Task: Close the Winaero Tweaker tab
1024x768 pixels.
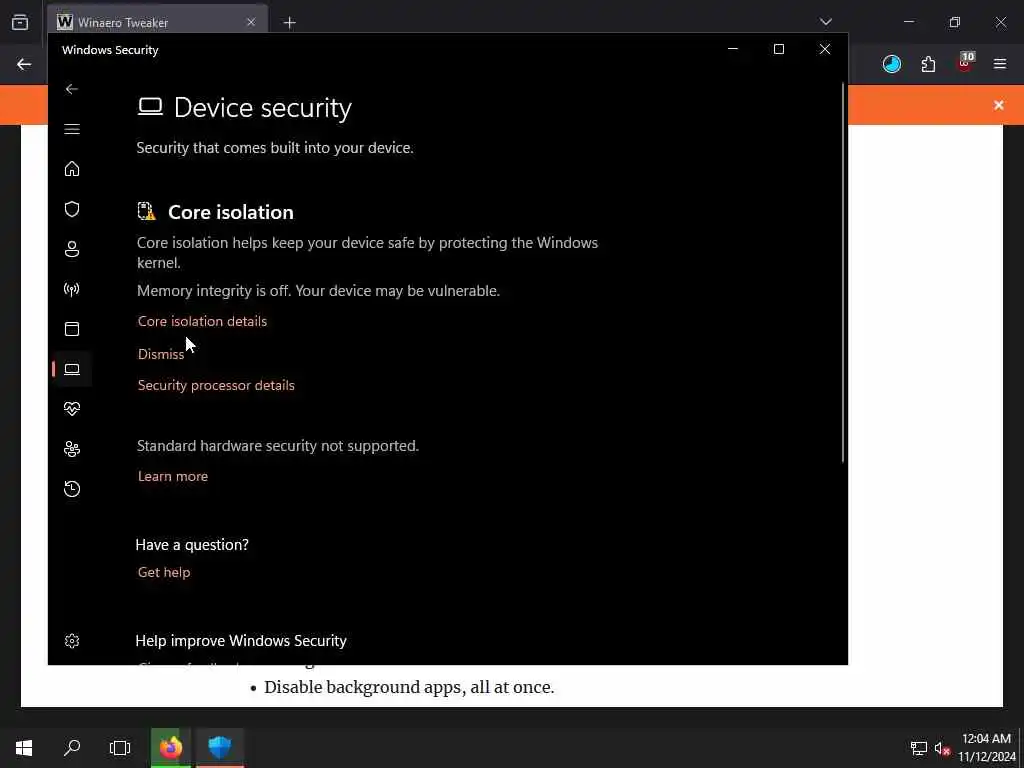Action: pyautogui.click(x=251, y=22)
